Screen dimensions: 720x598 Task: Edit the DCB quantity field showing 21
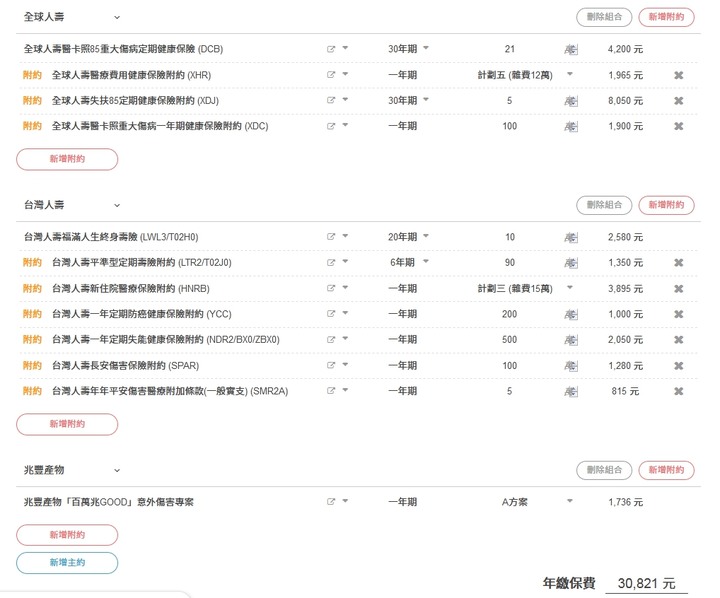click(x=510, y=49)
